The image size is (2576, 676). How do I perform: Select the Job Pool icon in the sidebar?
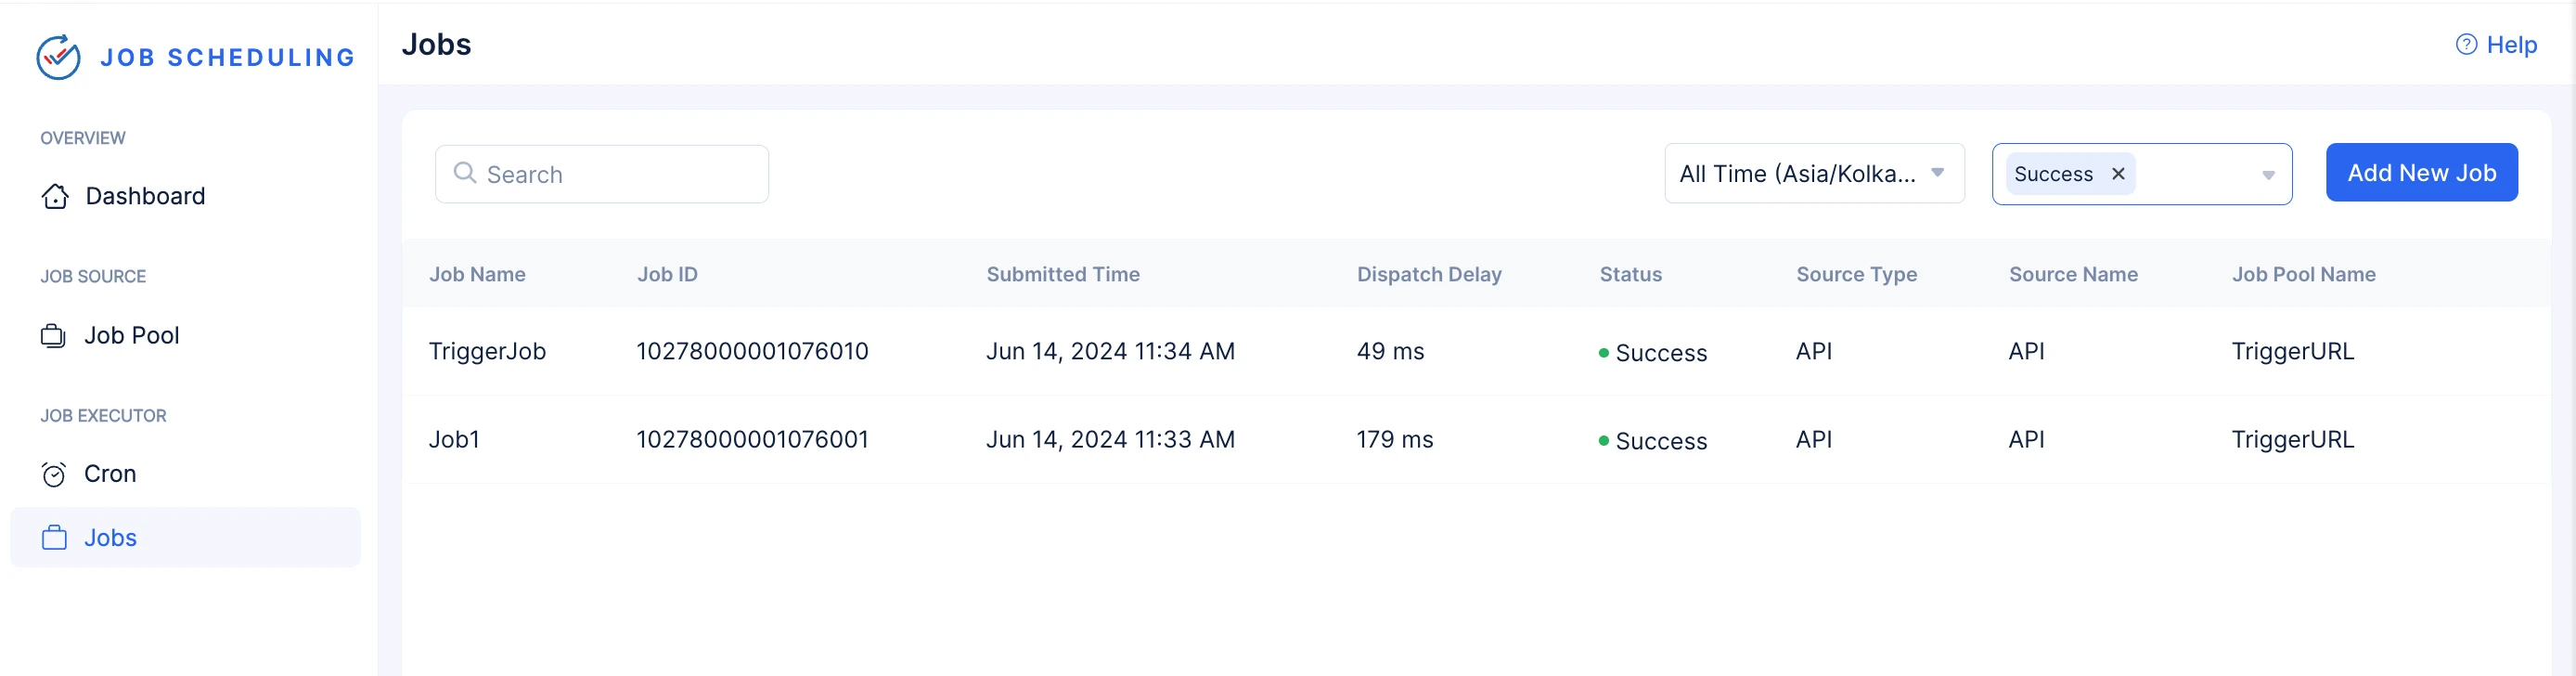(53, 335)
